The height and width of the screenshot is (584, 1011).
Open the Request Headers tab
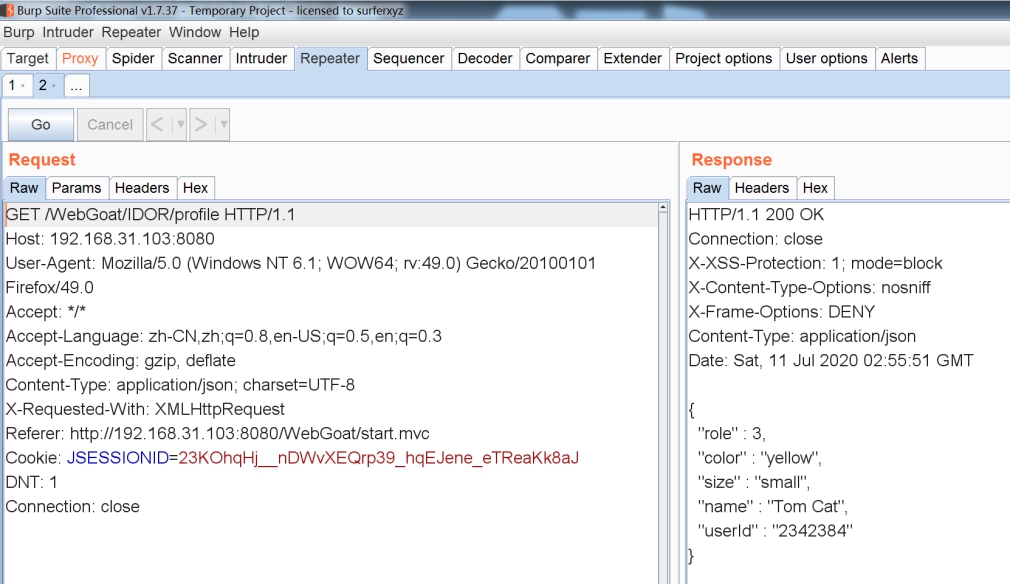point(142,188)
